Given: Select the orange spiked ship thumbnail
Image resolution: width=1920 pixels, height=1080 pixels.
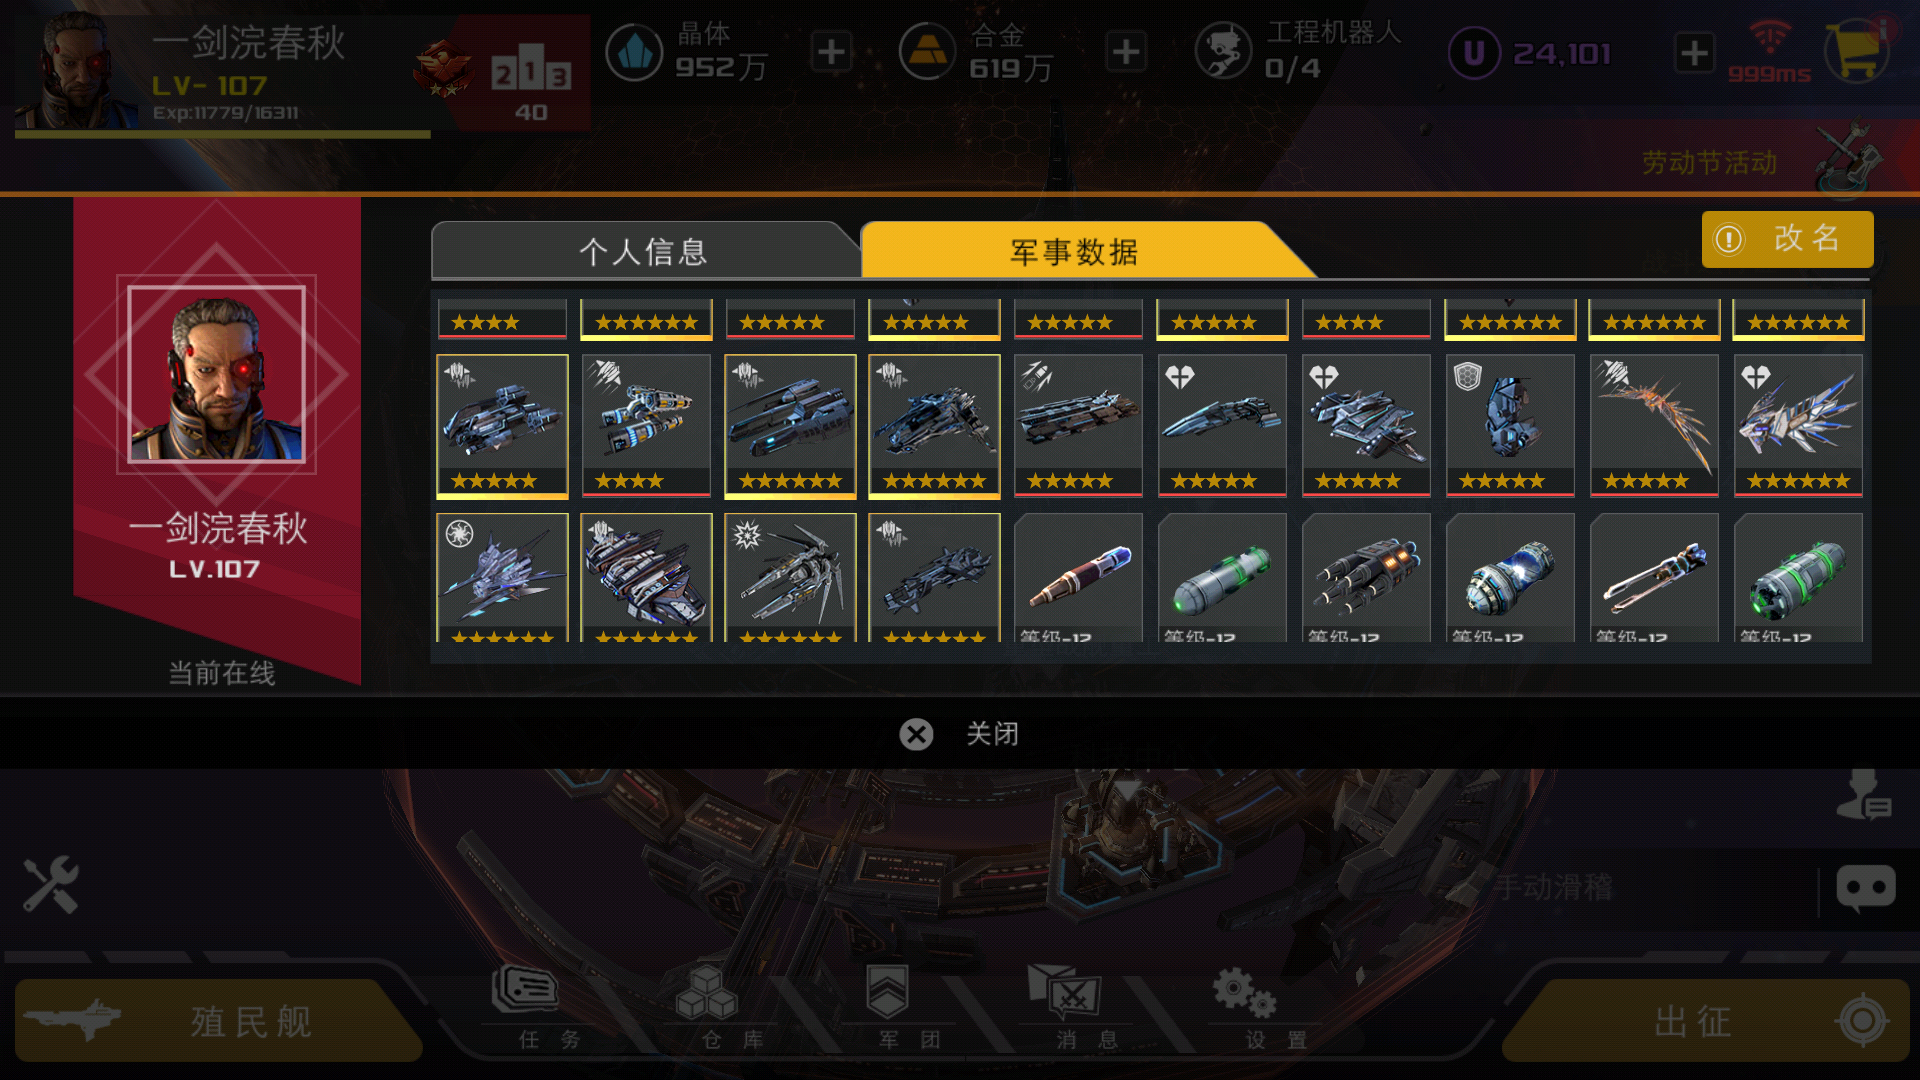Looking at the screenshot, I should point(1654,425).
